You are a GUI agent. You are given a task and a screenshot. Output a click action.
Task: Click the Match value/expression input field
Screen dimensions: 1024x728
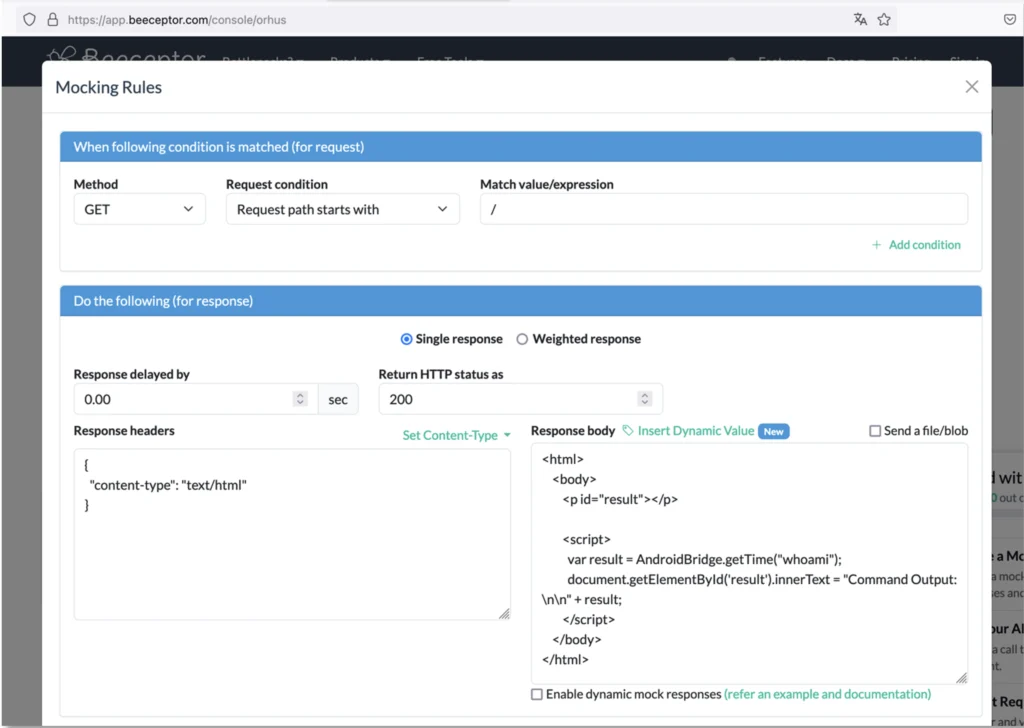click(x=723, y=210)
